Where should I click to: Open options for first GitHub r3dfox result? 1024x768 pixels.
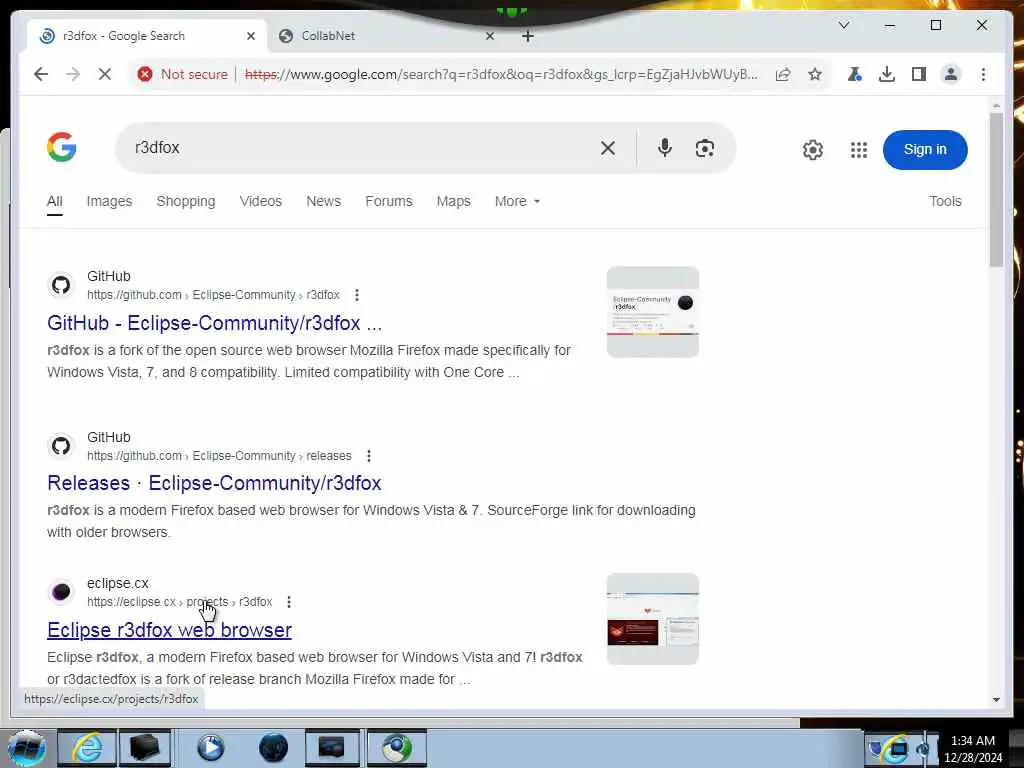pos(357,295)
